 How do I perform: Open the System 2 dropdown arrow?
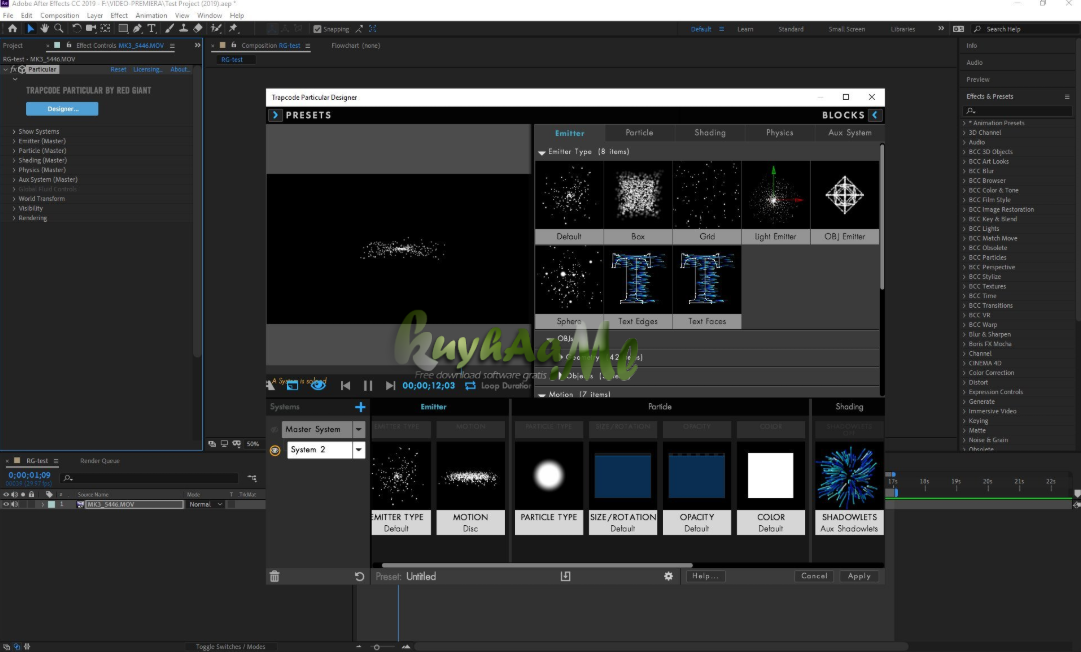[x=358, y=450]
